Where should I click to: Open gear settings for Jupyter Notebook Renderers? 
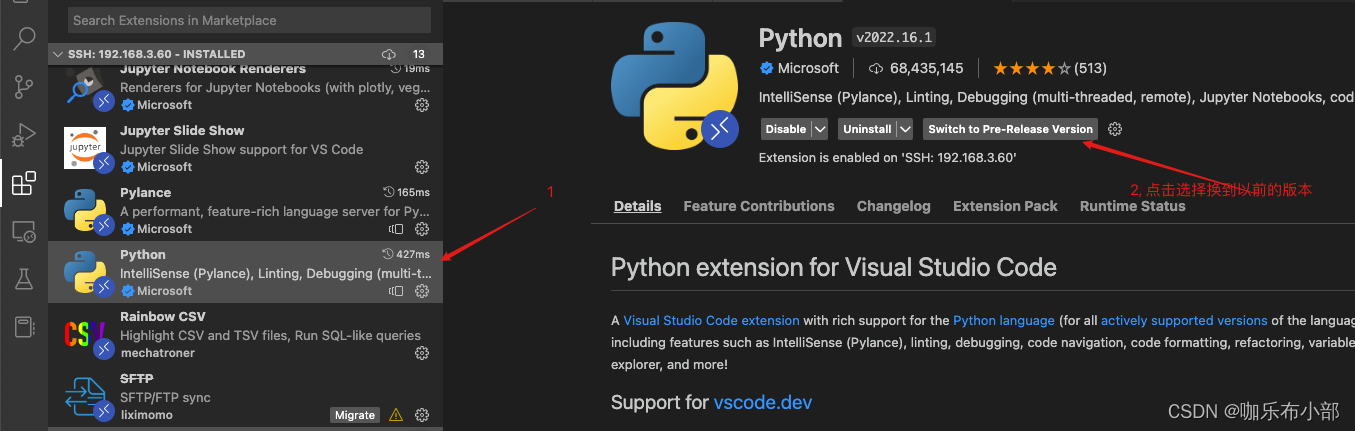tap(422, 105)
